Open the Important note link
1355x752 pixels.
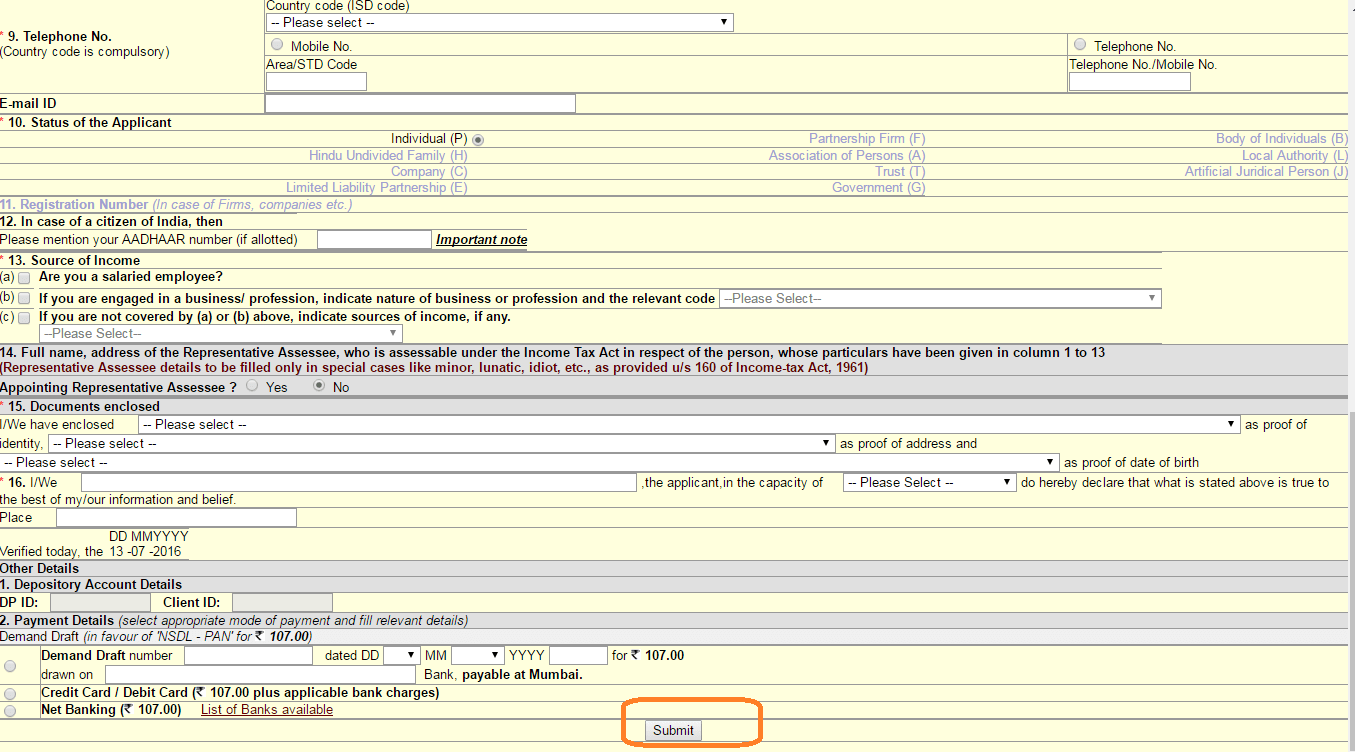480,239
